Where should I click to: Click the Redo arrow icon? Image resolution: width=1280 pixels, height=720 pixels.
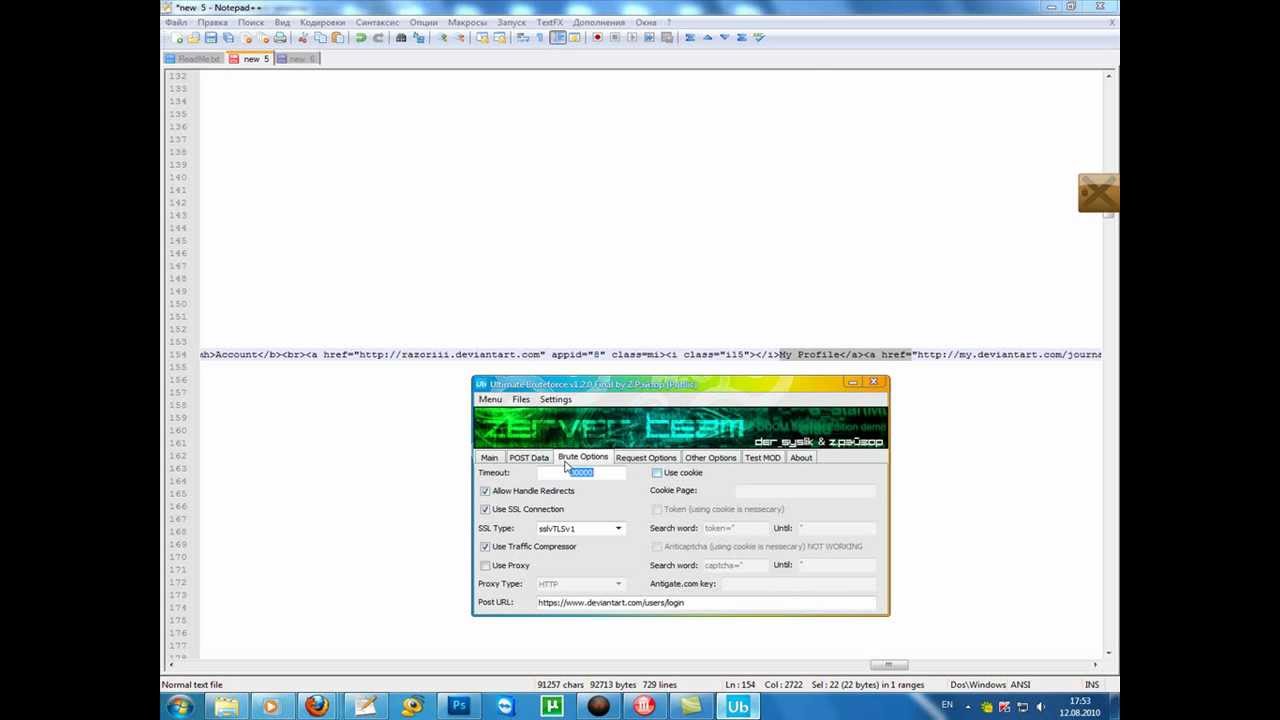379,38
